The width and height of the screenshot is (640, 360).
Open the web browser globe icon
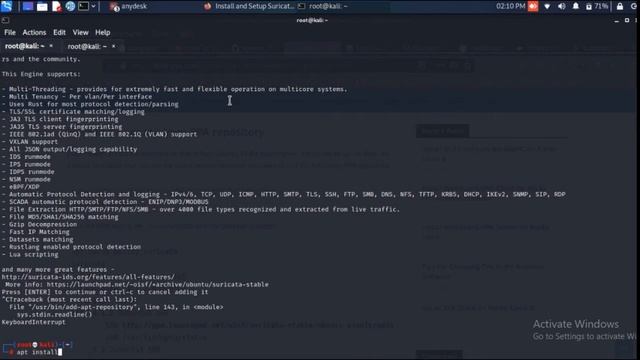[70, 6]
